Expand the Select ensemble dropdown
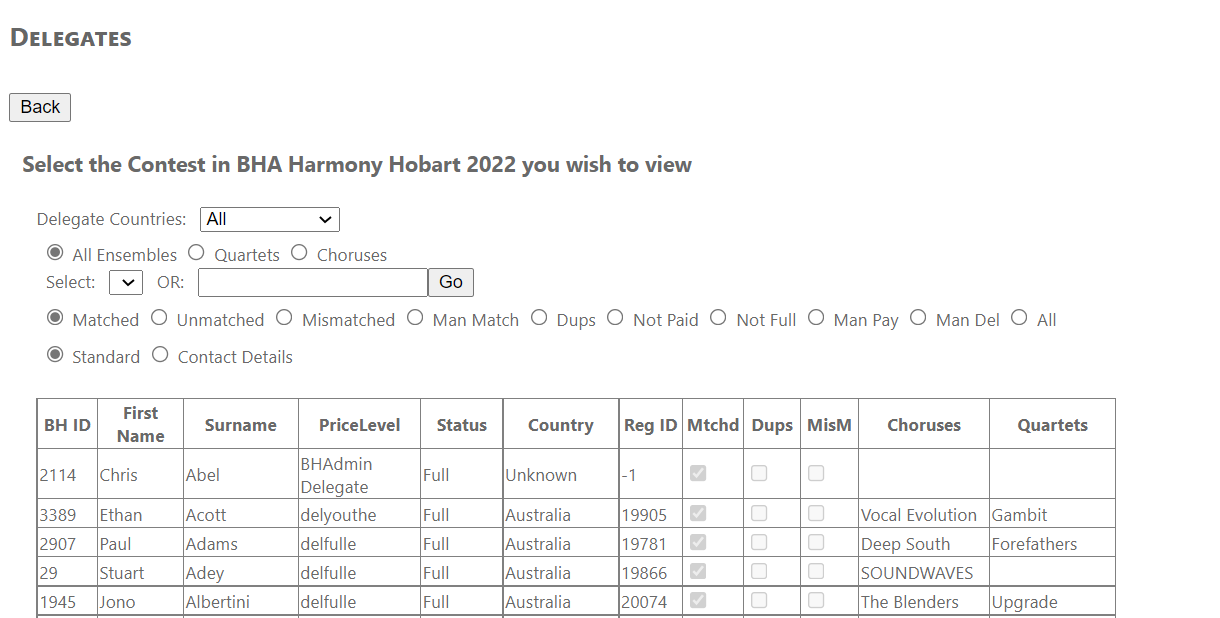This screenshot has width=1220, height=618. 126,282
